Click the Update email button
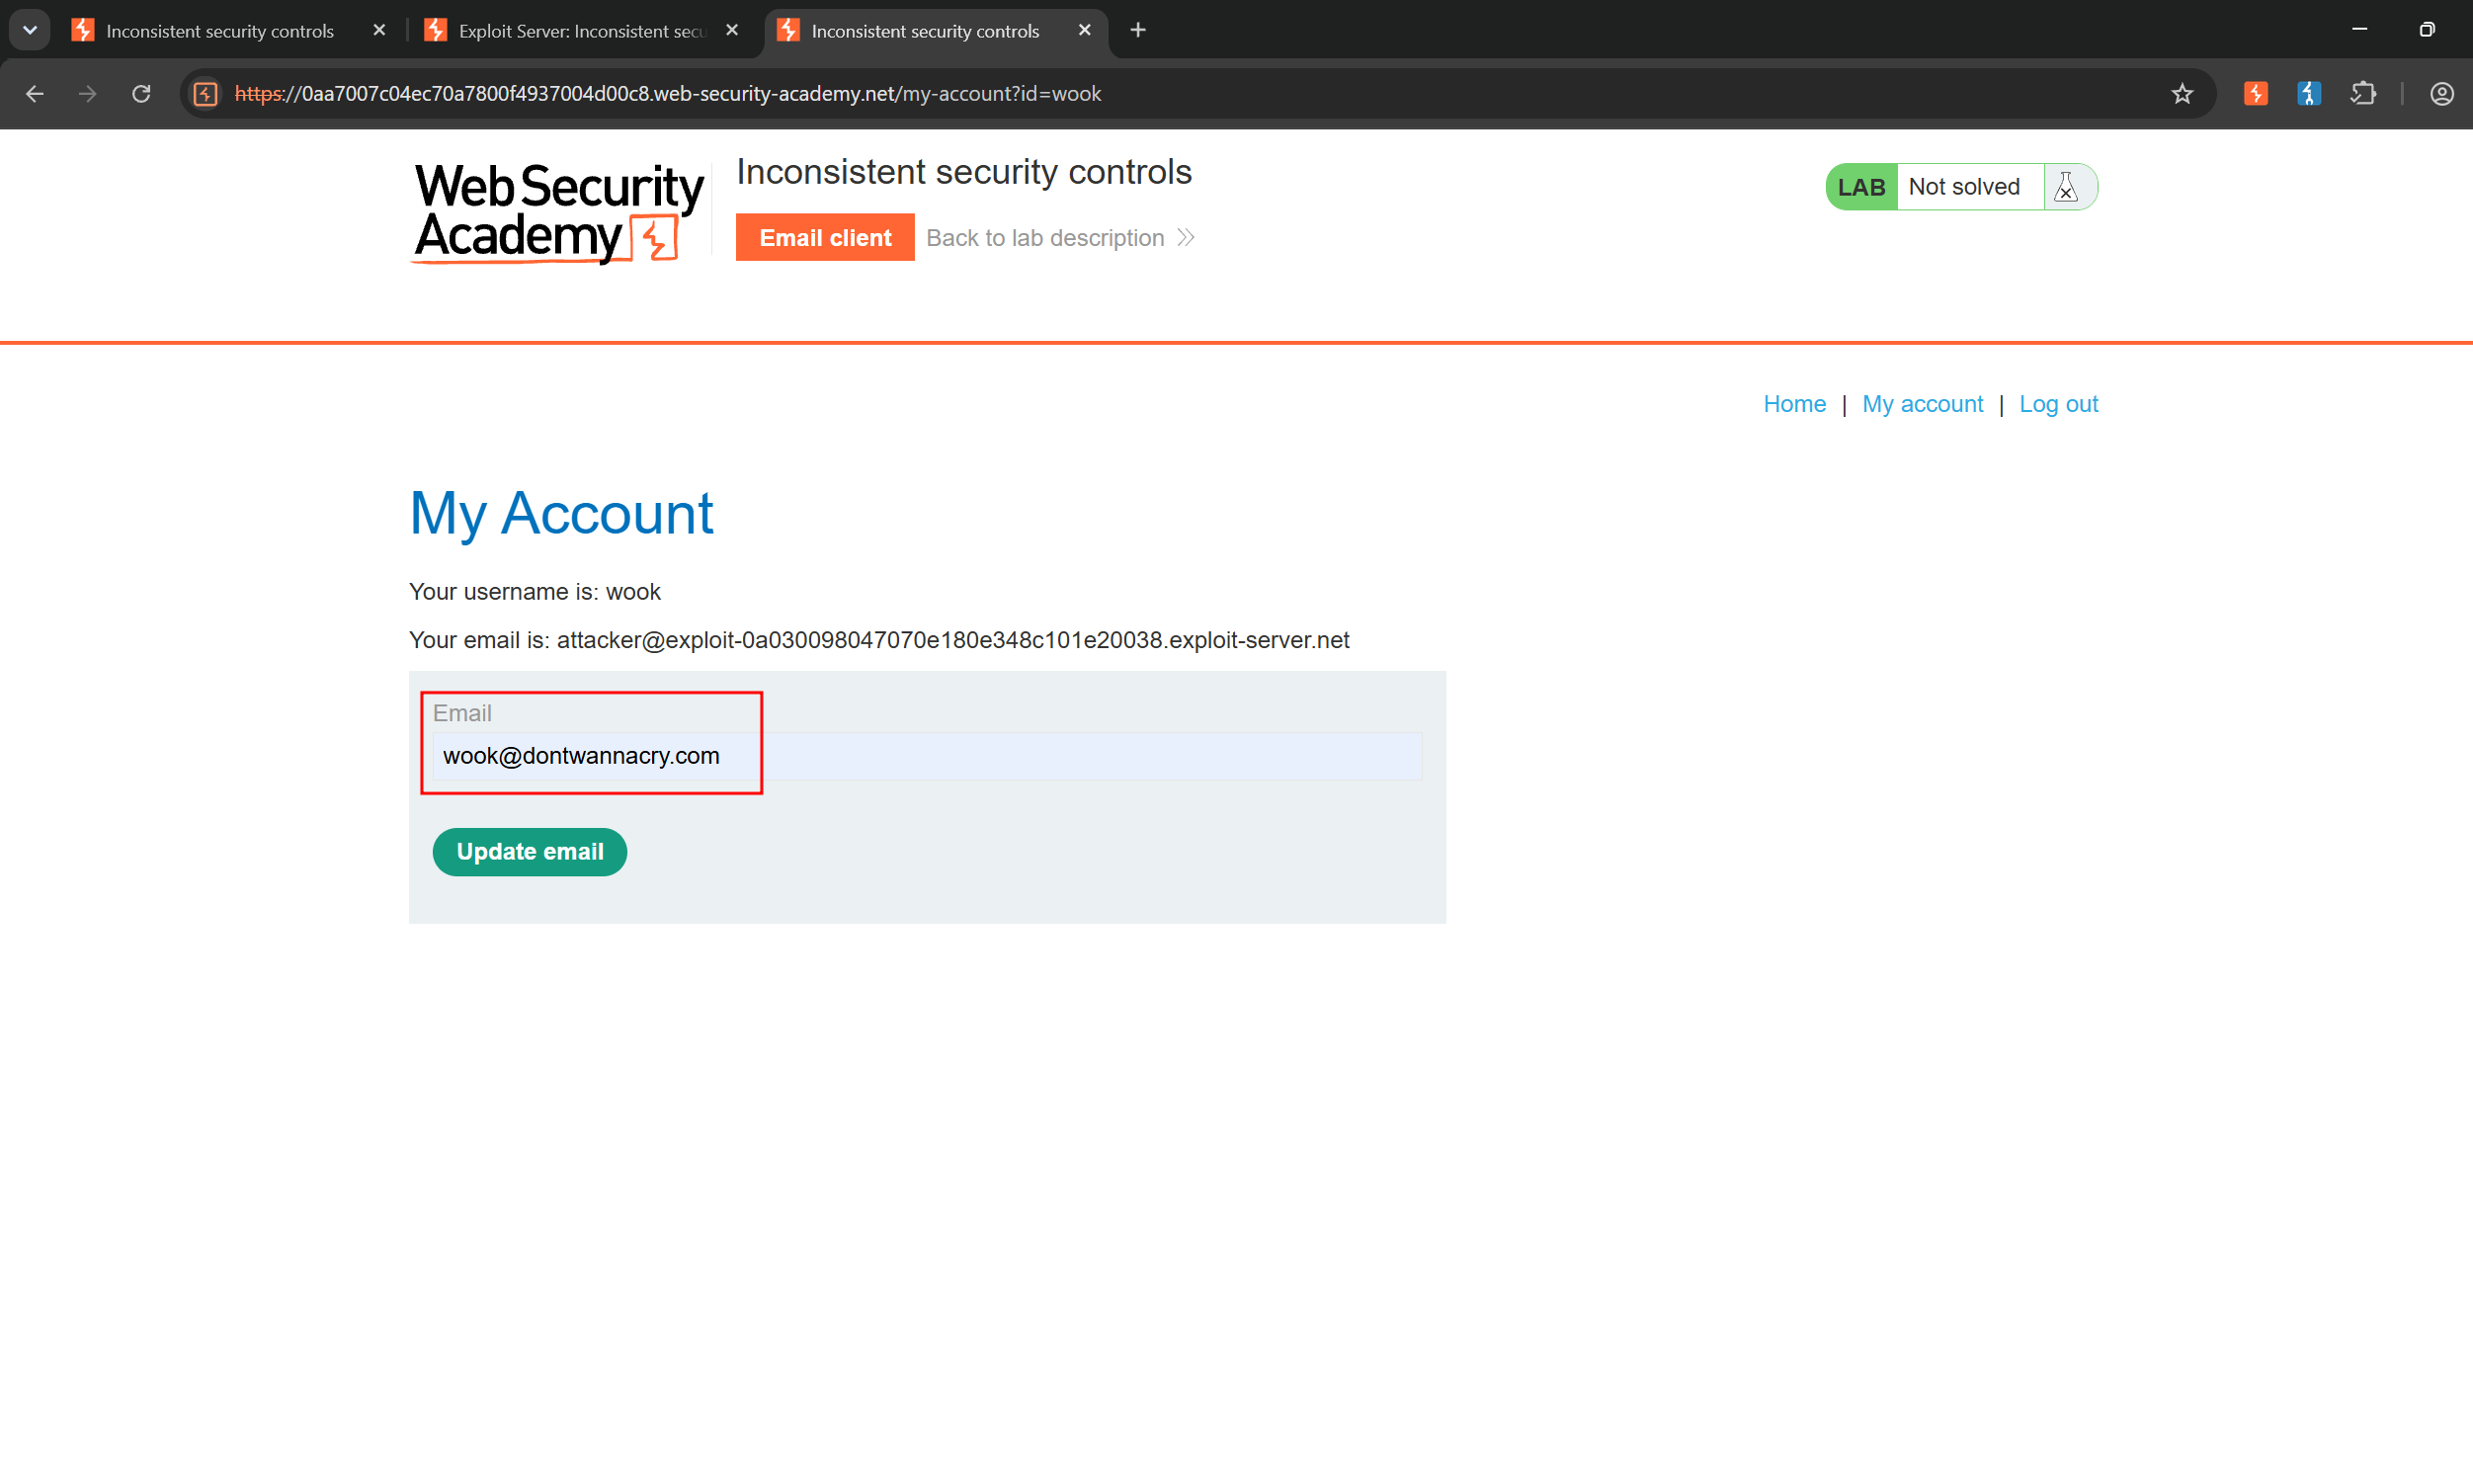The image size is (2473, 1484). [x=530, y=852]
